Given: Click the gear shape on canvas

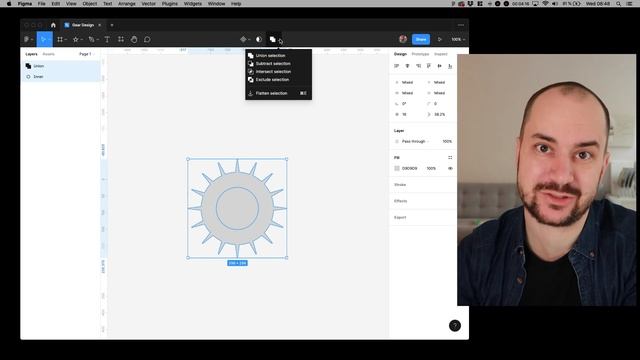Looking at the screenshot, I should pyautogui.click(x=237, y=208).
